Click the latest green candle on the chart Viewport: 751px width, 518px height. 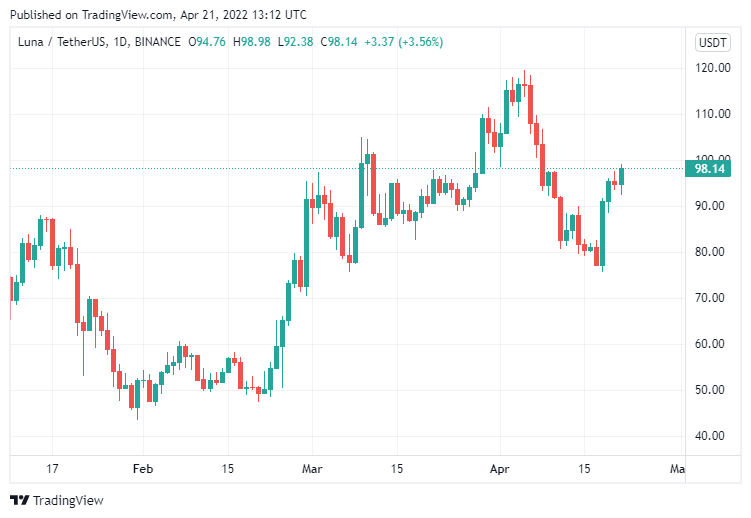pos(622,176)
